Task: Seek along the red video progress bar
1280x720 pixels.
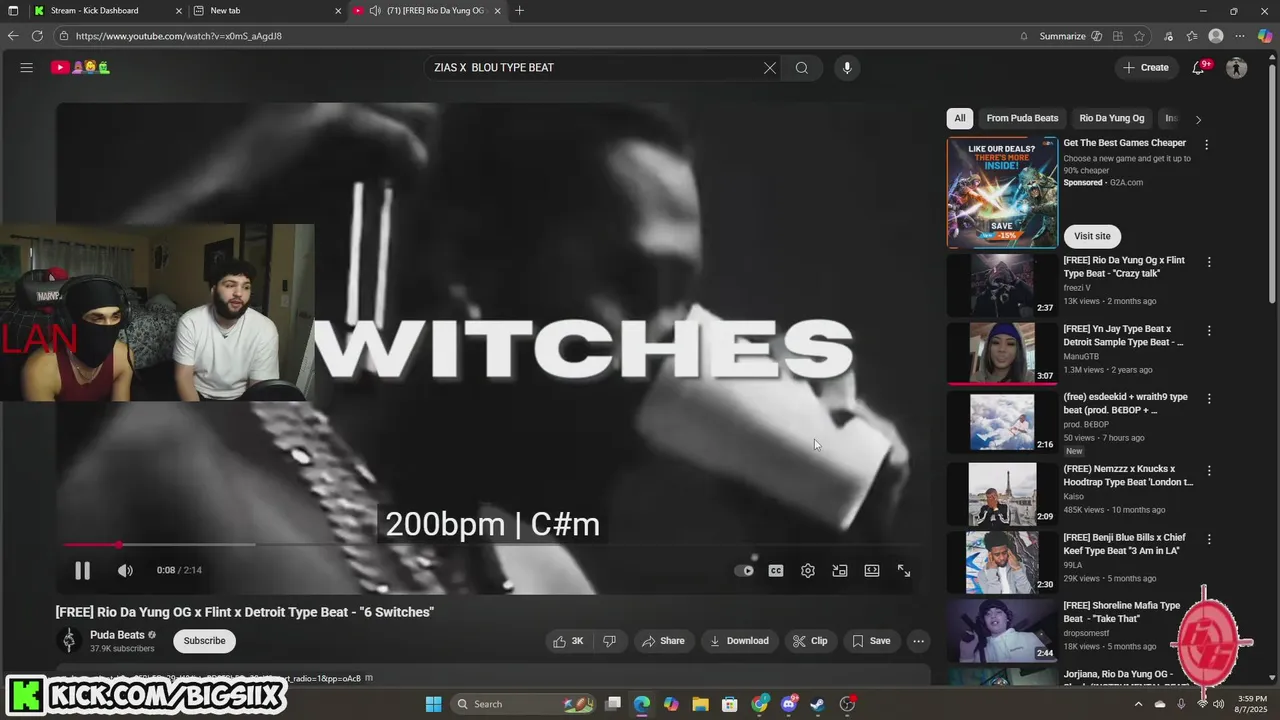Action: tap(490, 545)
